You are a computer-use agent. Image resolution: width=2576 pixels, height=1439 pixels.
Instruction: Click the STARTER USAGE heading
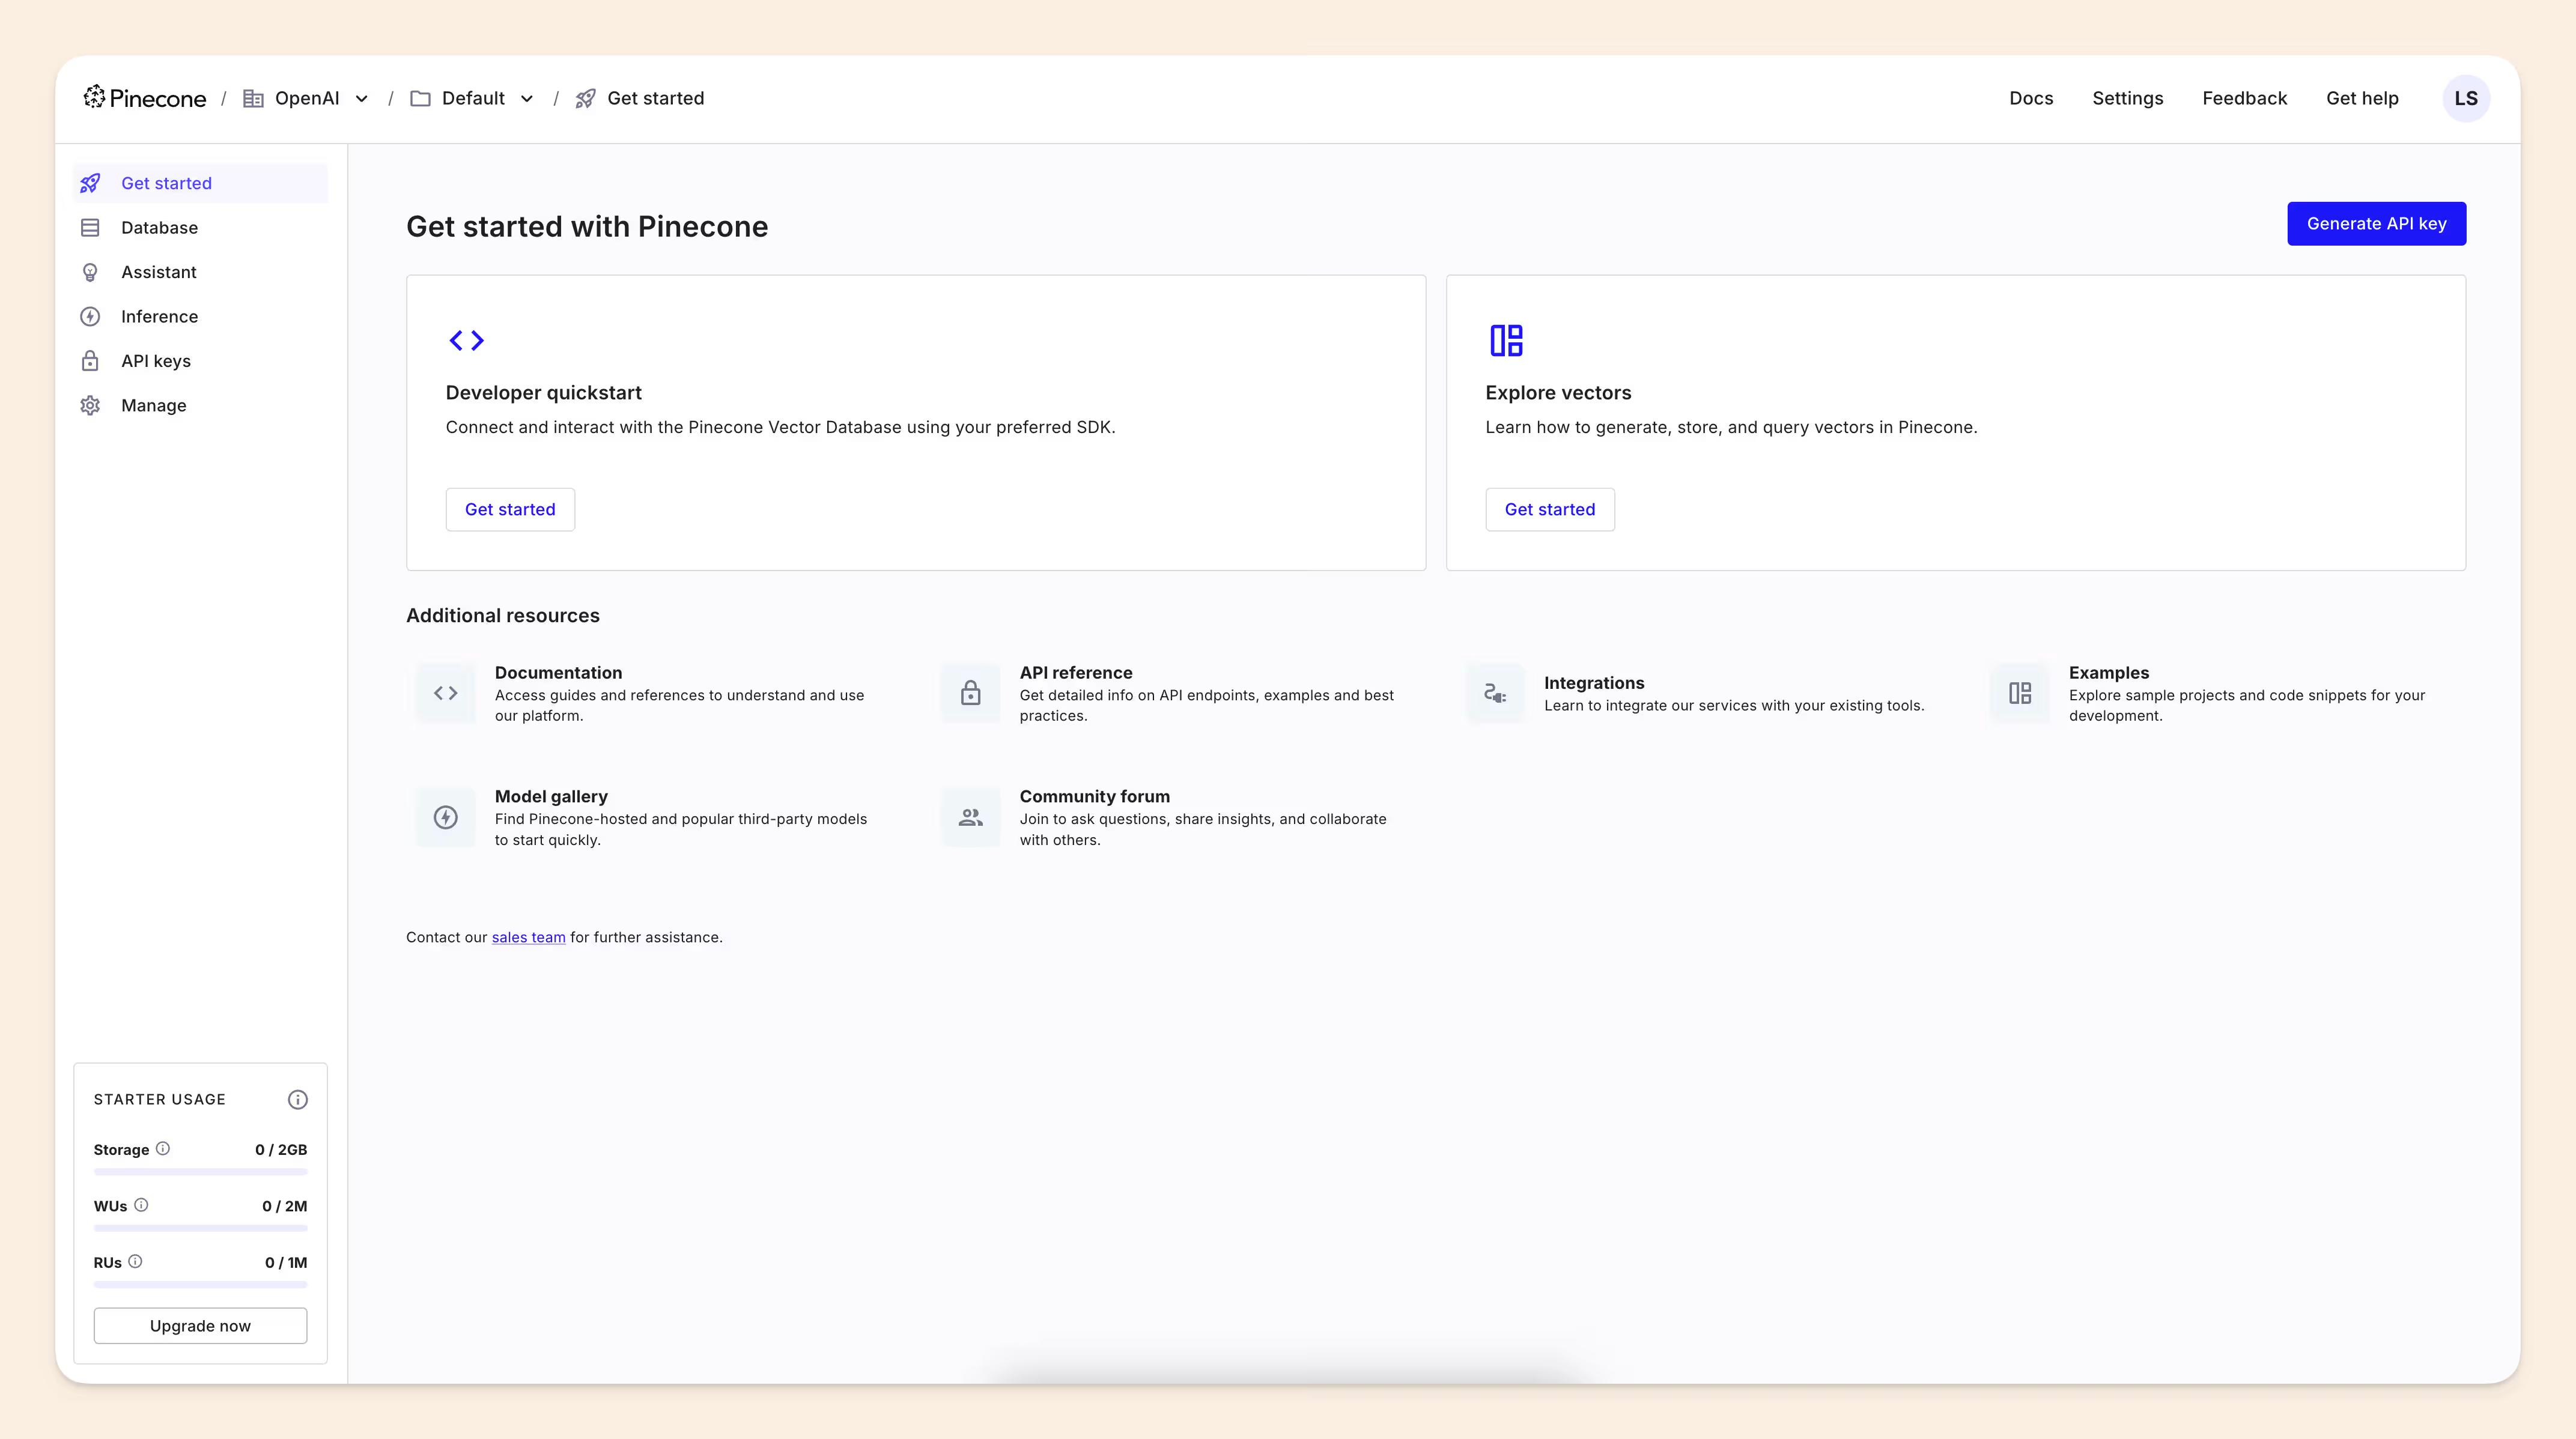[160, 1099]
